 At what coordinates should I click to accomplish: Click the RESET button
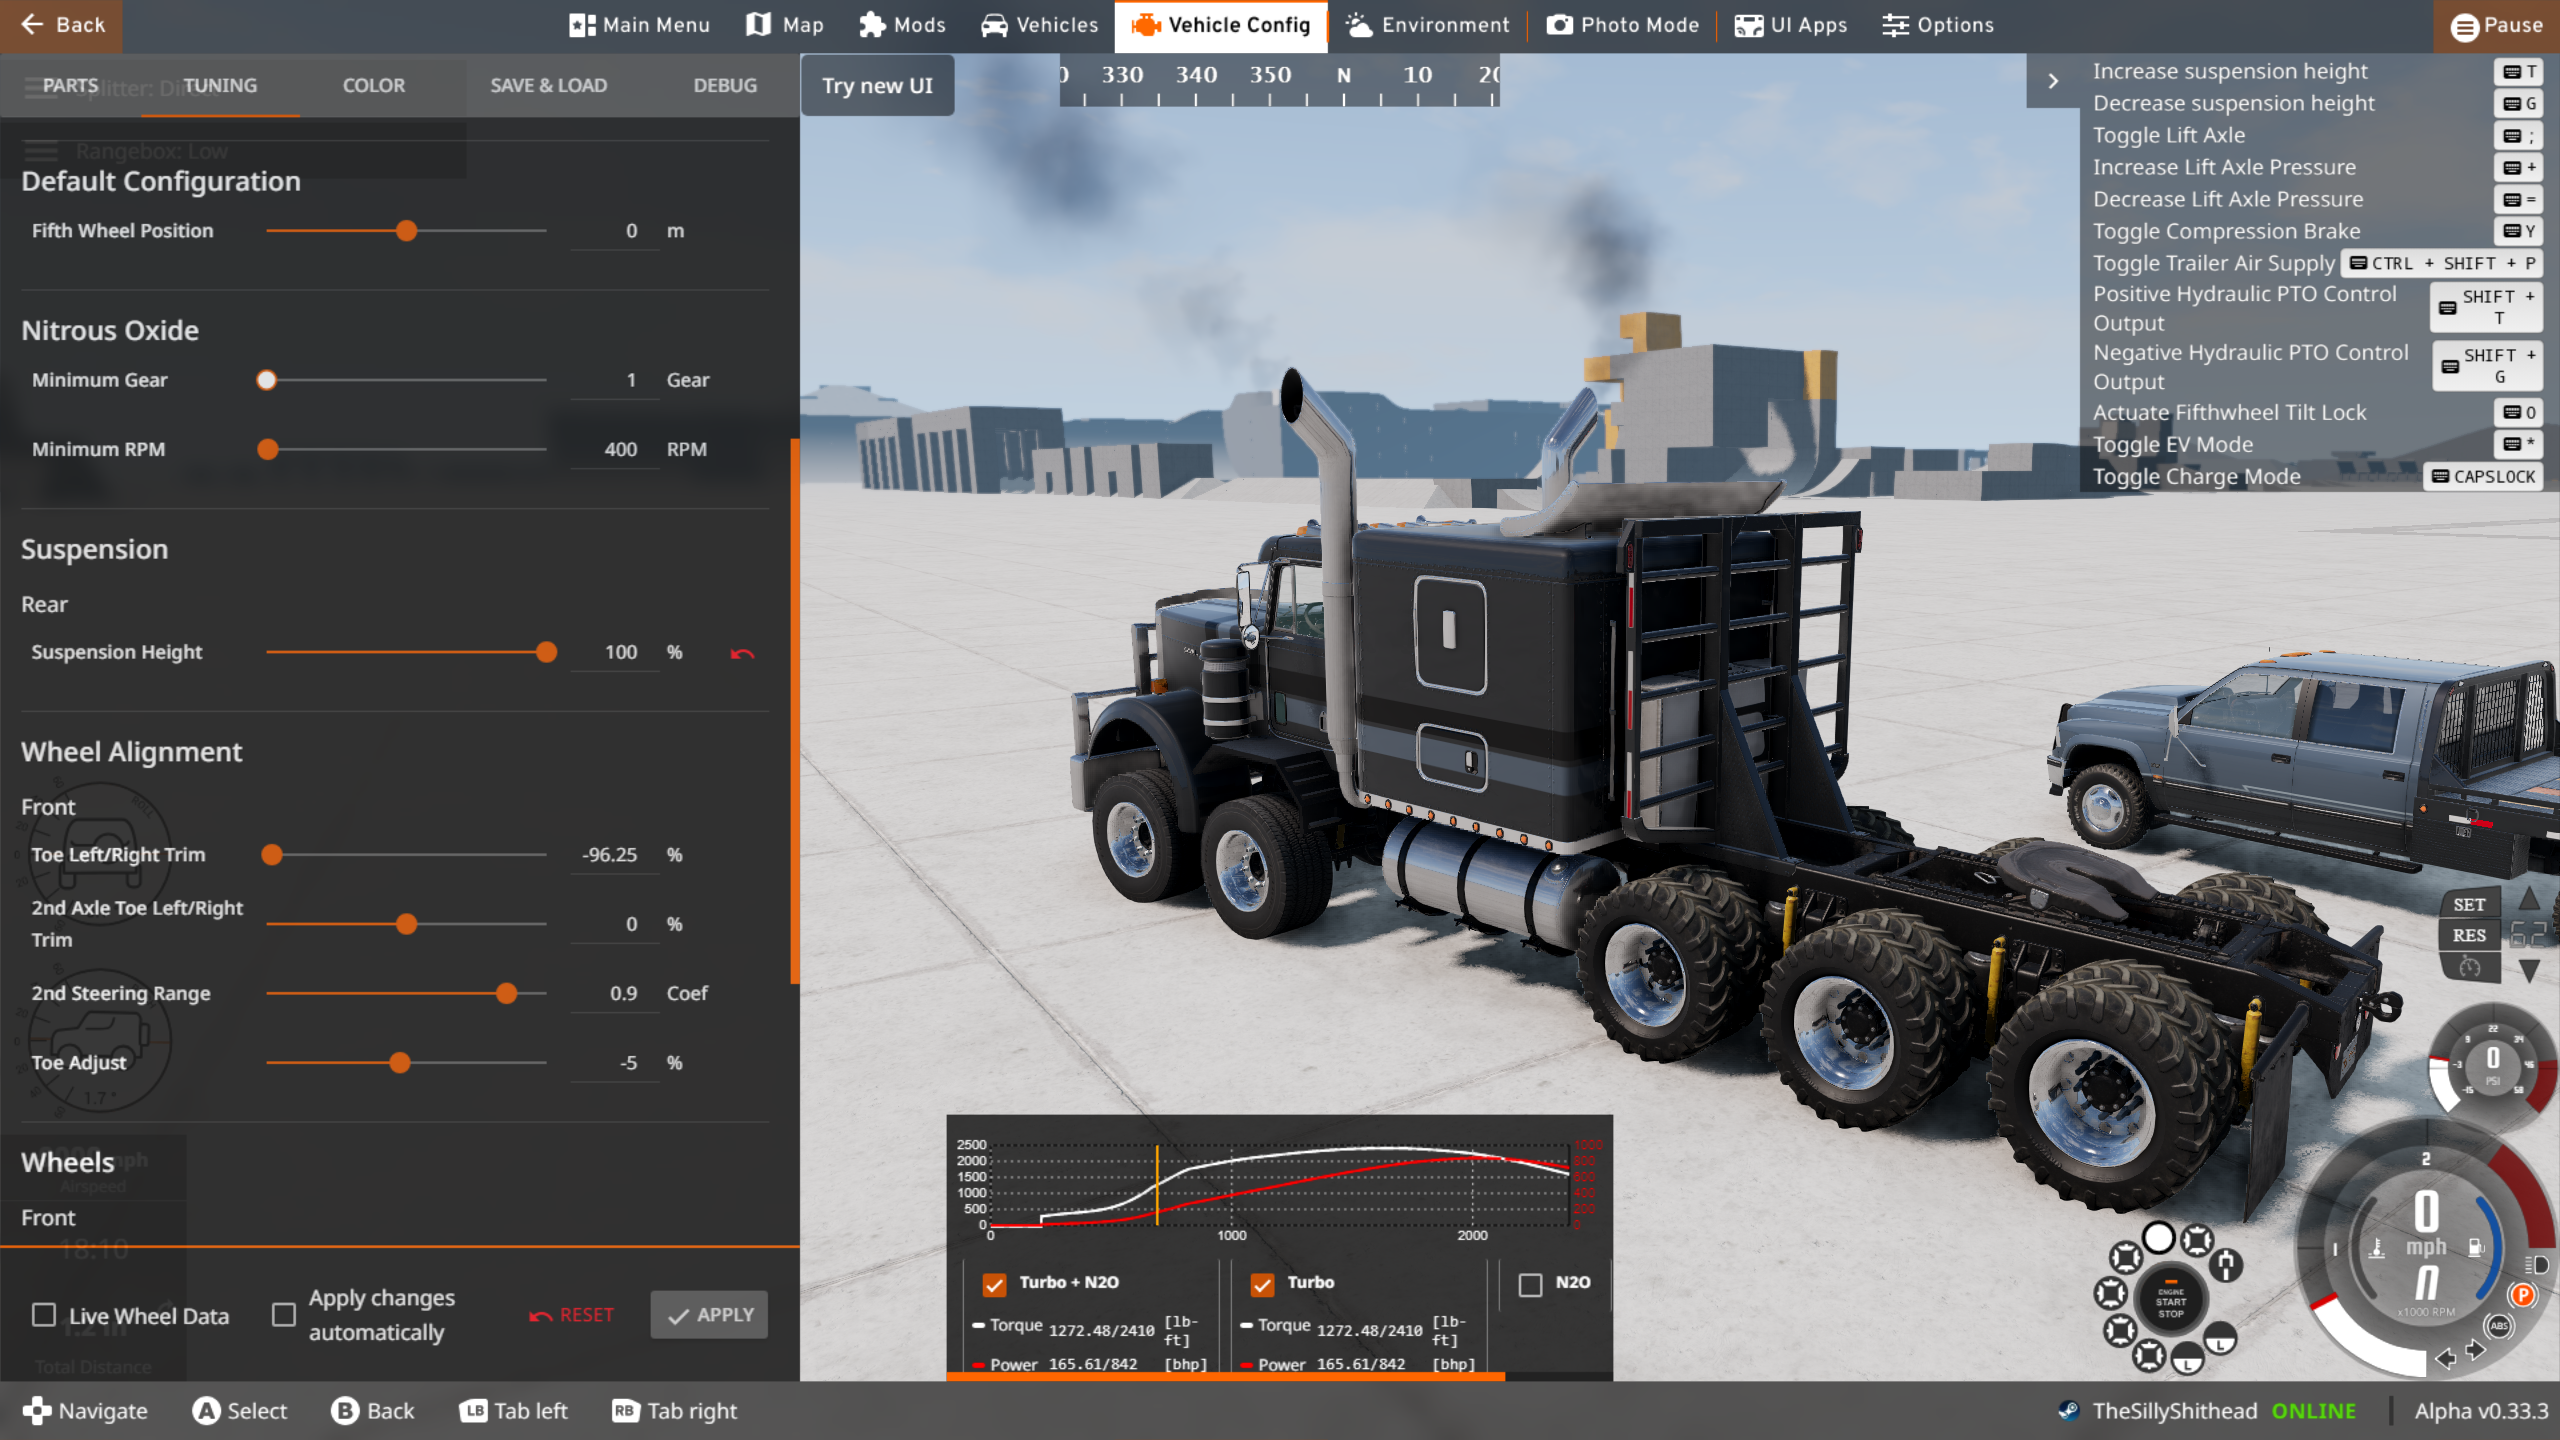(572, 1315)
